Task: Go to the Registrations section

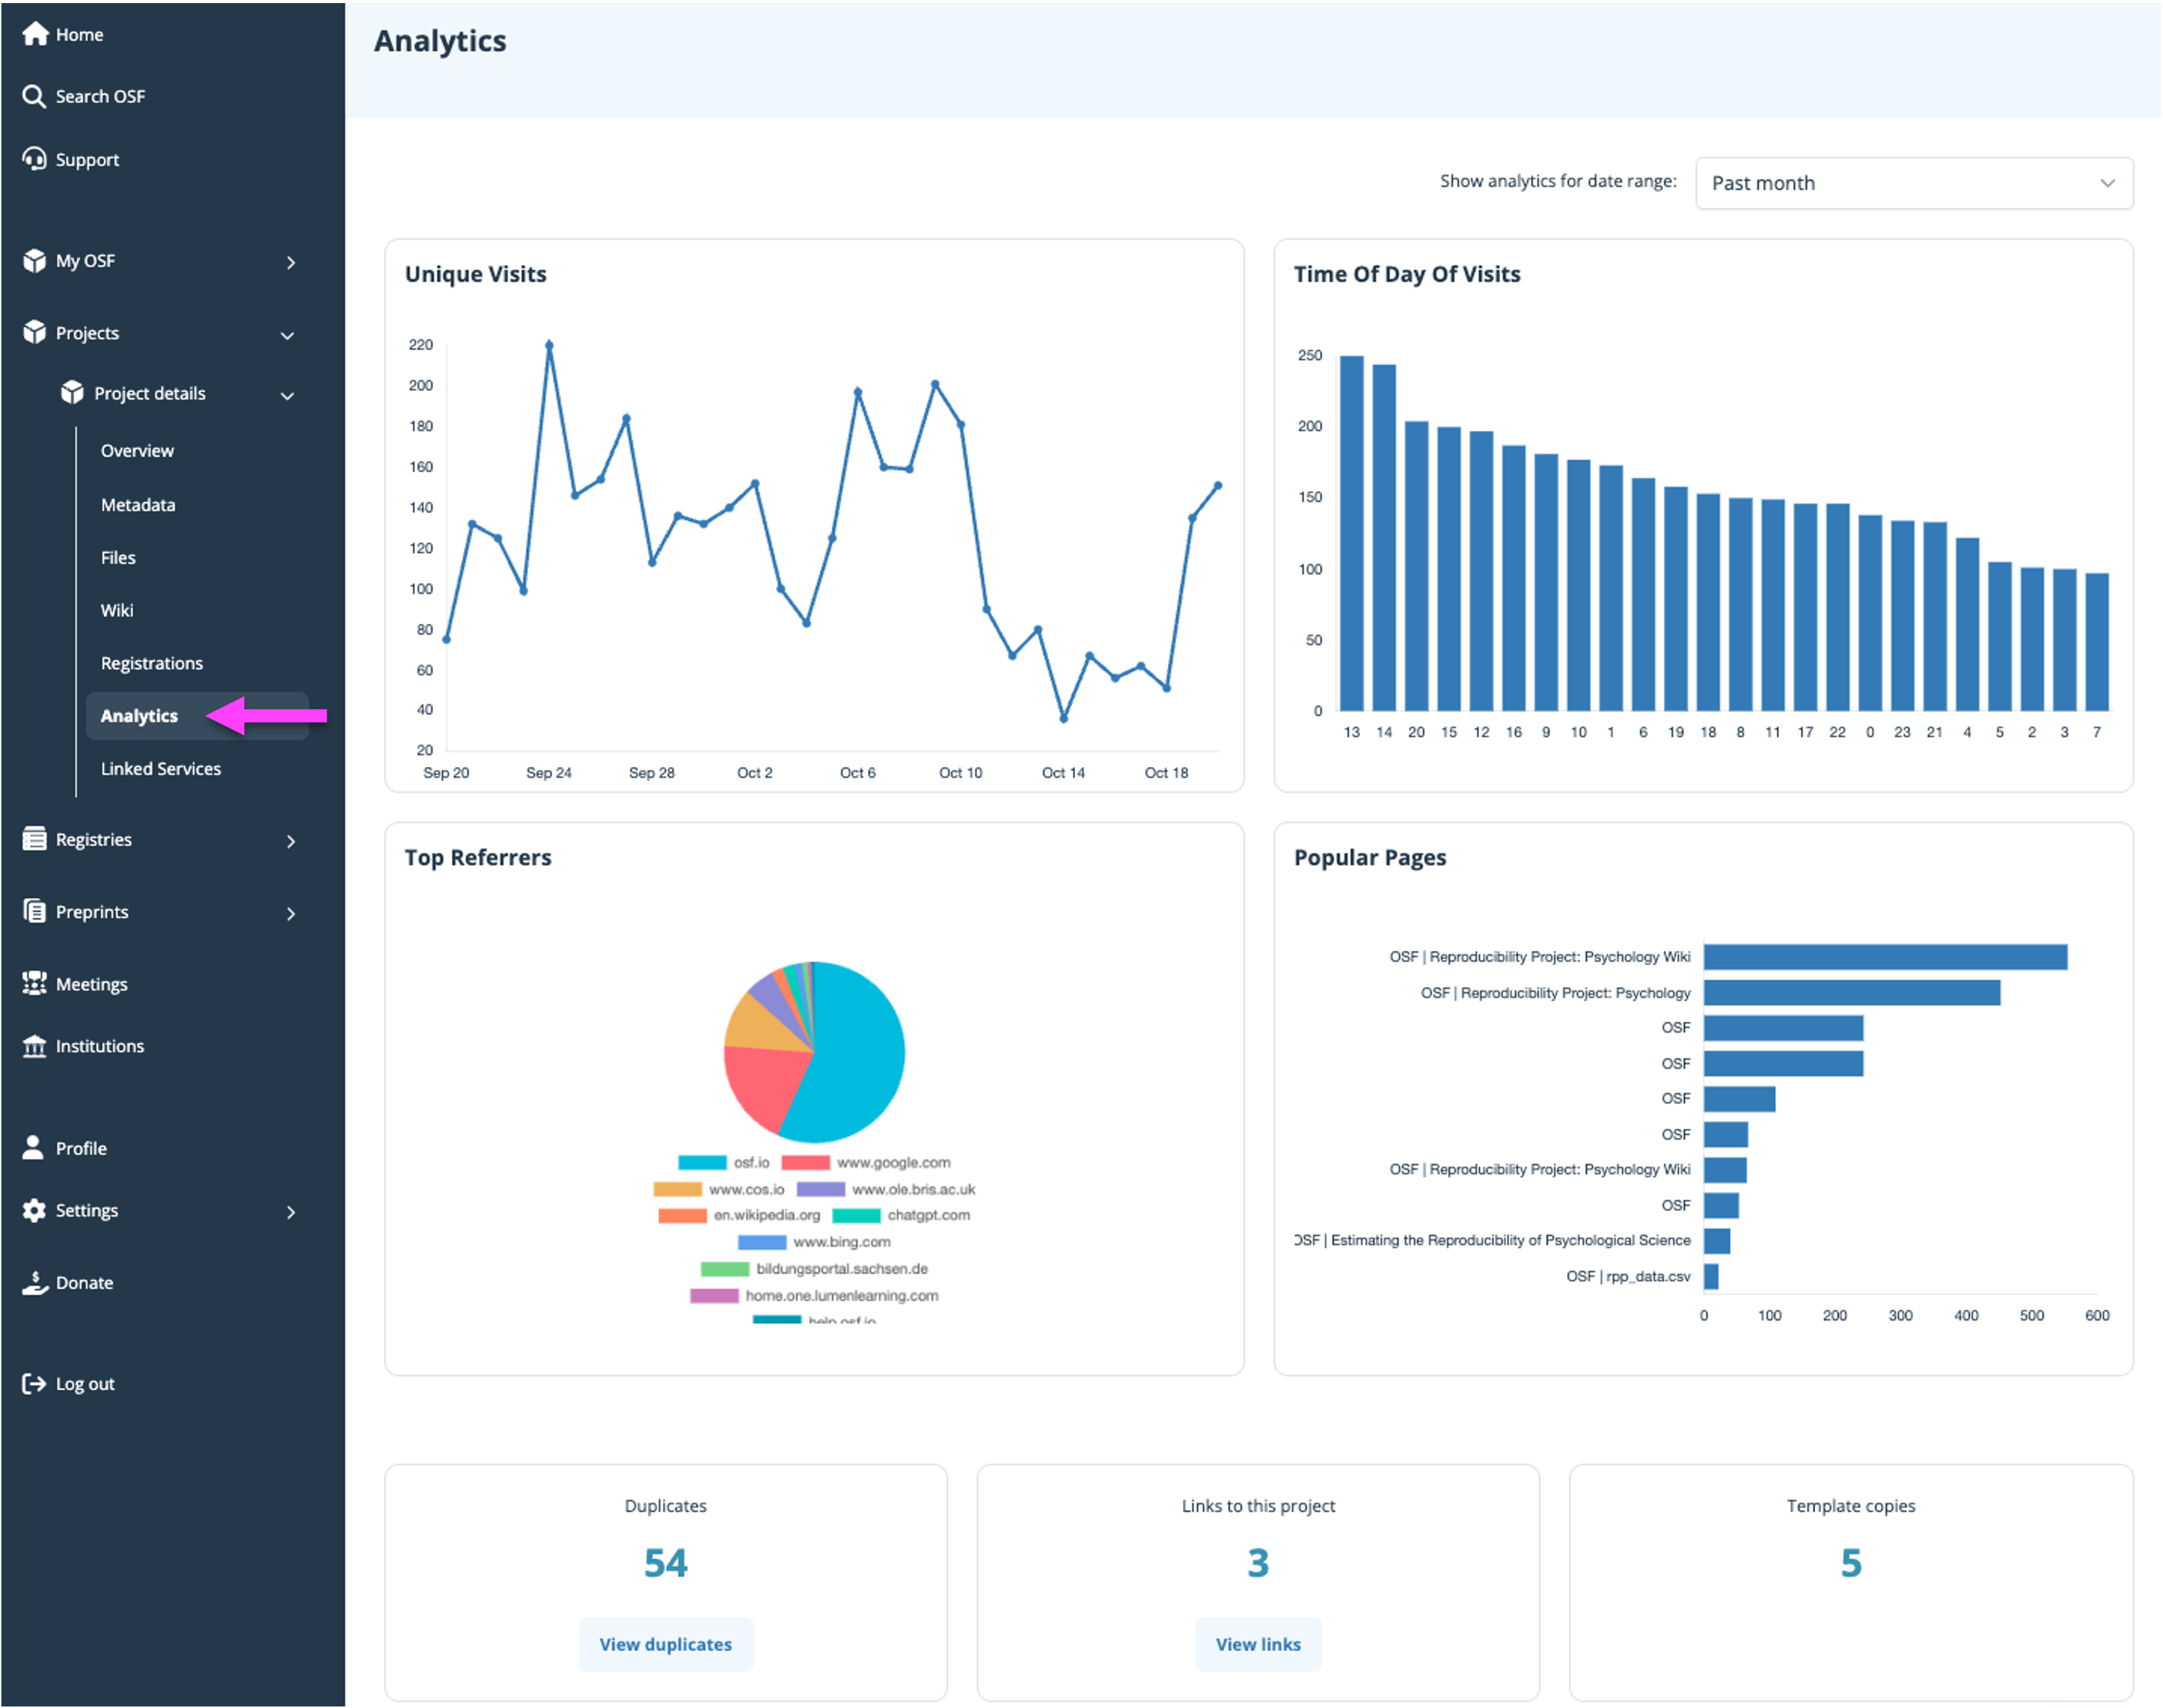Action: 151,663
